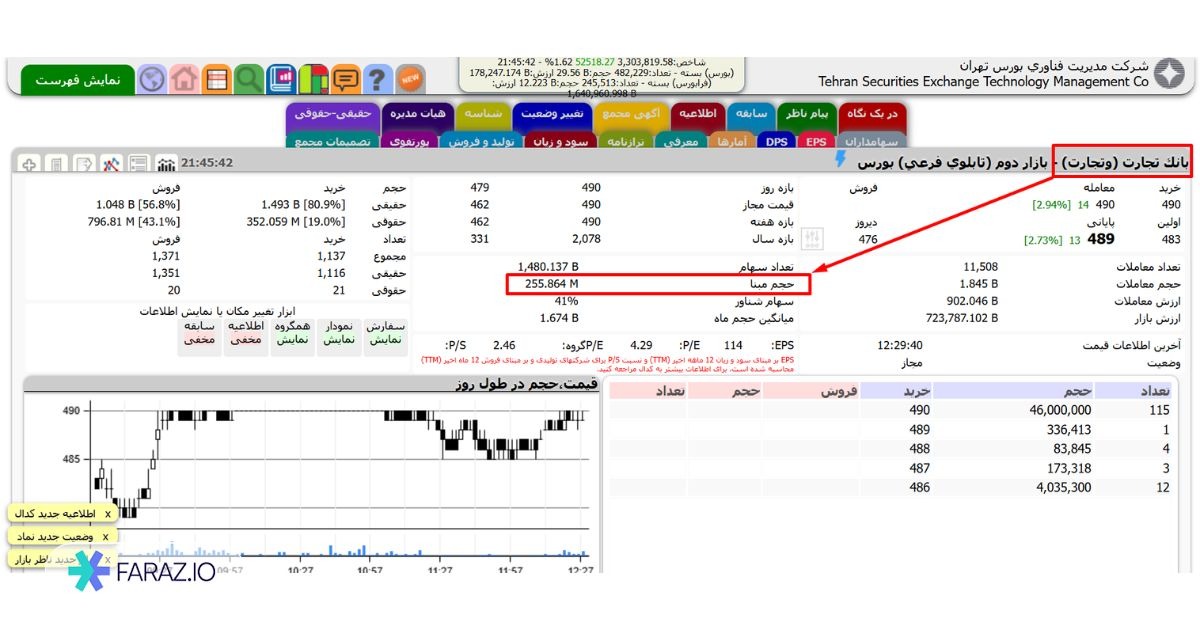The height and width of the screenshot is (630, 1200).
Task: Toggle the سفارش display setting
Action: point(384,333)
